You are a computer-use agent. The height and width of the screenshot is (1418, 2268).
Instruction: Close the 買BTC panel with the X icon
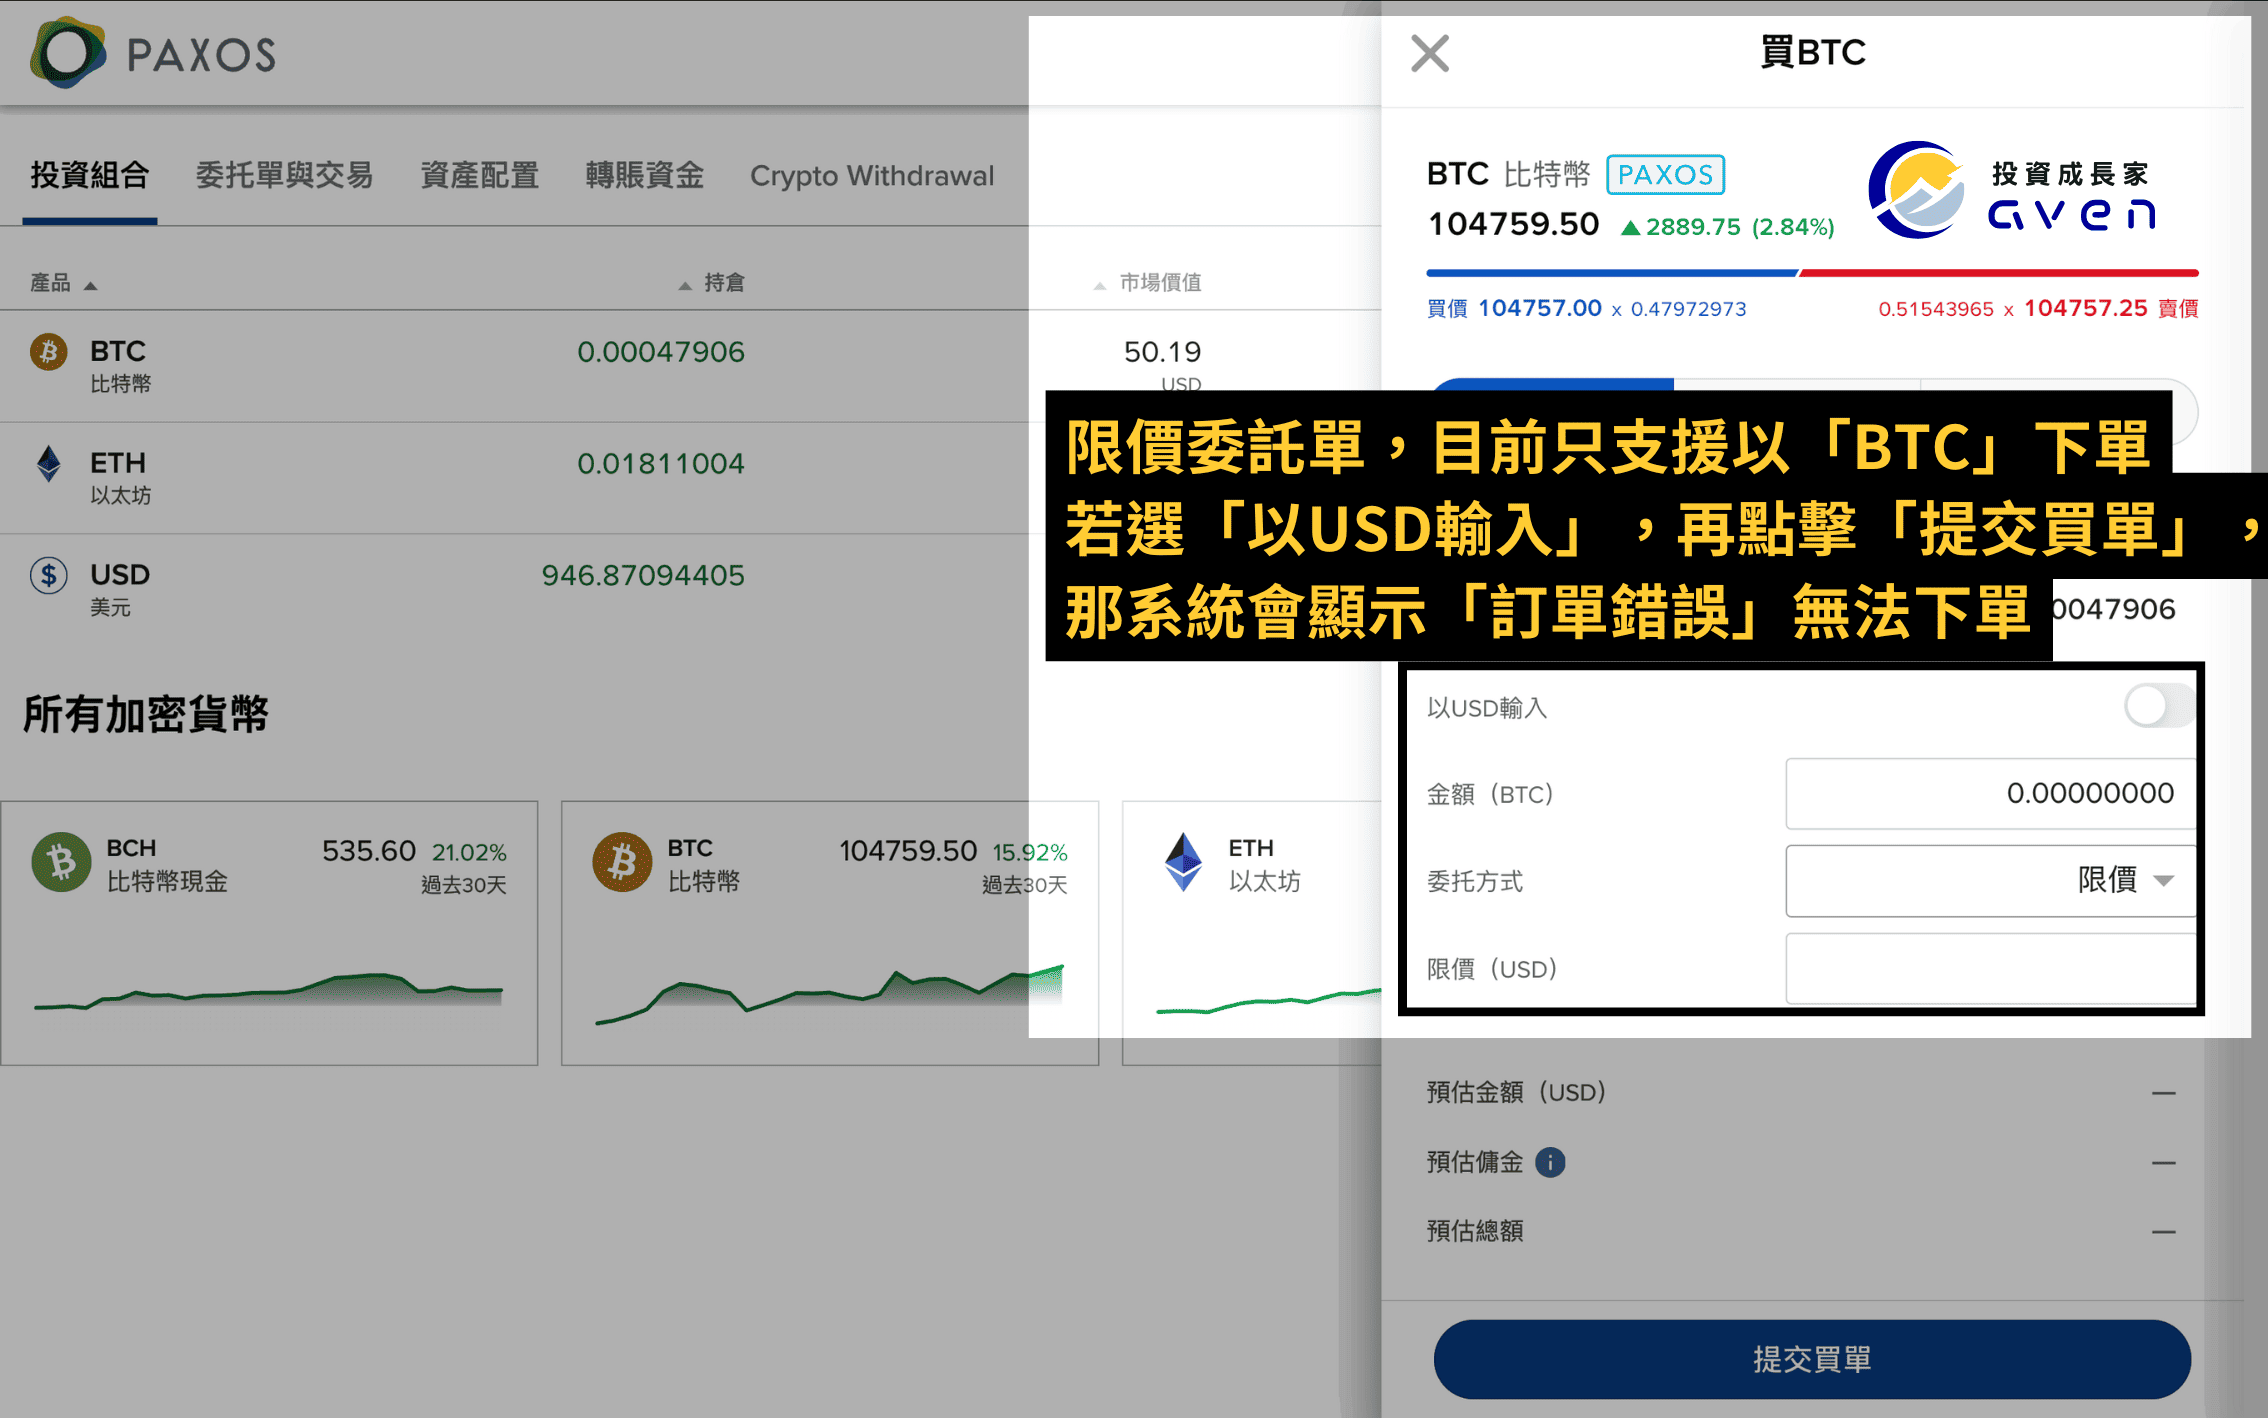[x=1429, y=54]
